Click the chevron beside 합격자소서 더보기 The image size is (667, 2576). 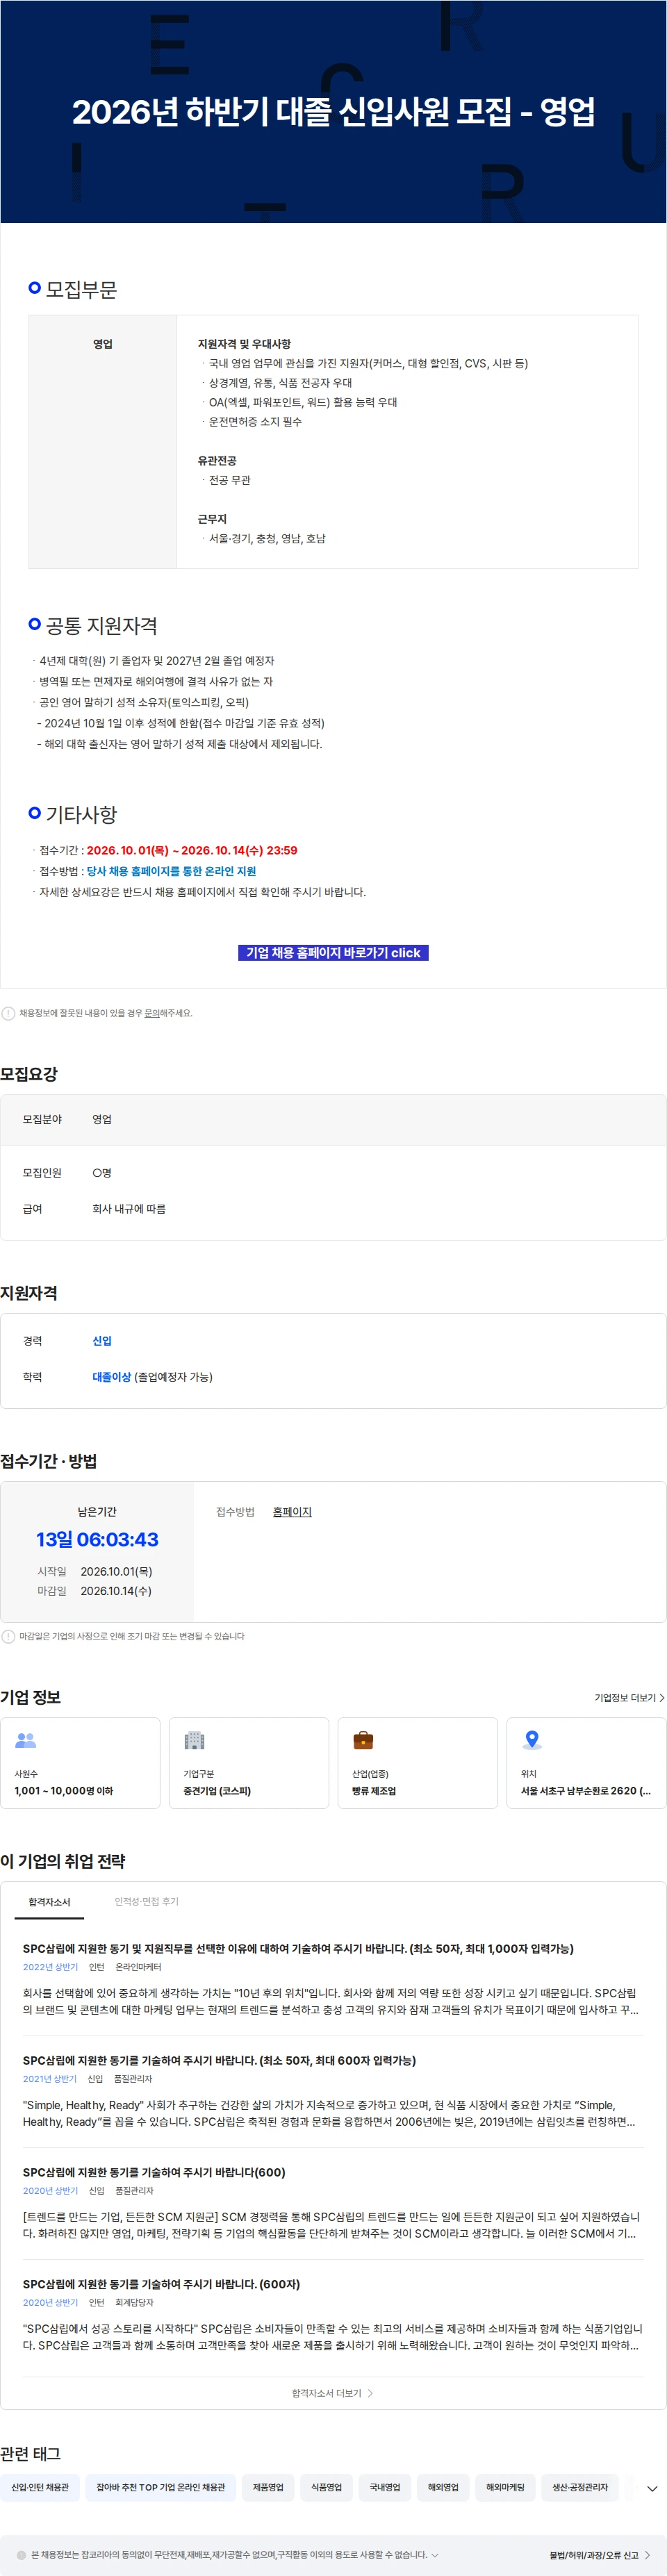(x=370, y=2394)
